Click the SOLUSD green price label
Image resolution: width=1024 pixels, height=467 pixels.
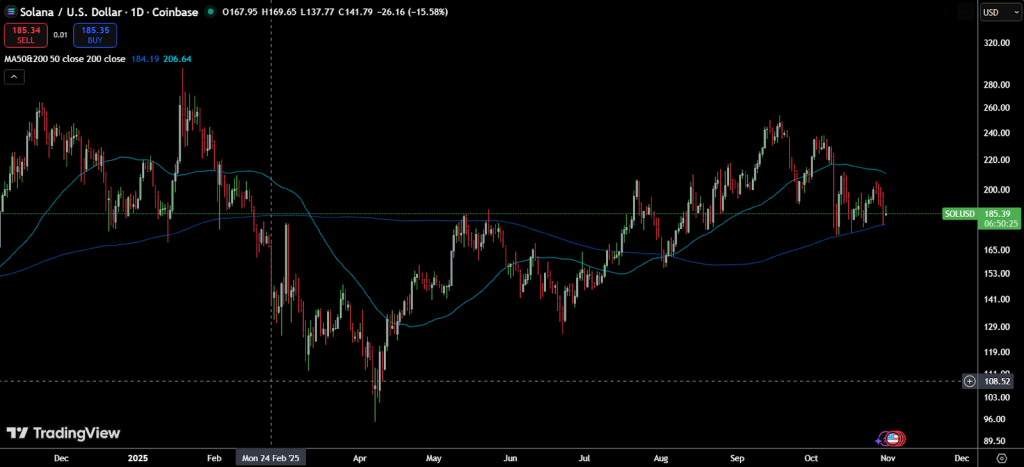[959, 214]
